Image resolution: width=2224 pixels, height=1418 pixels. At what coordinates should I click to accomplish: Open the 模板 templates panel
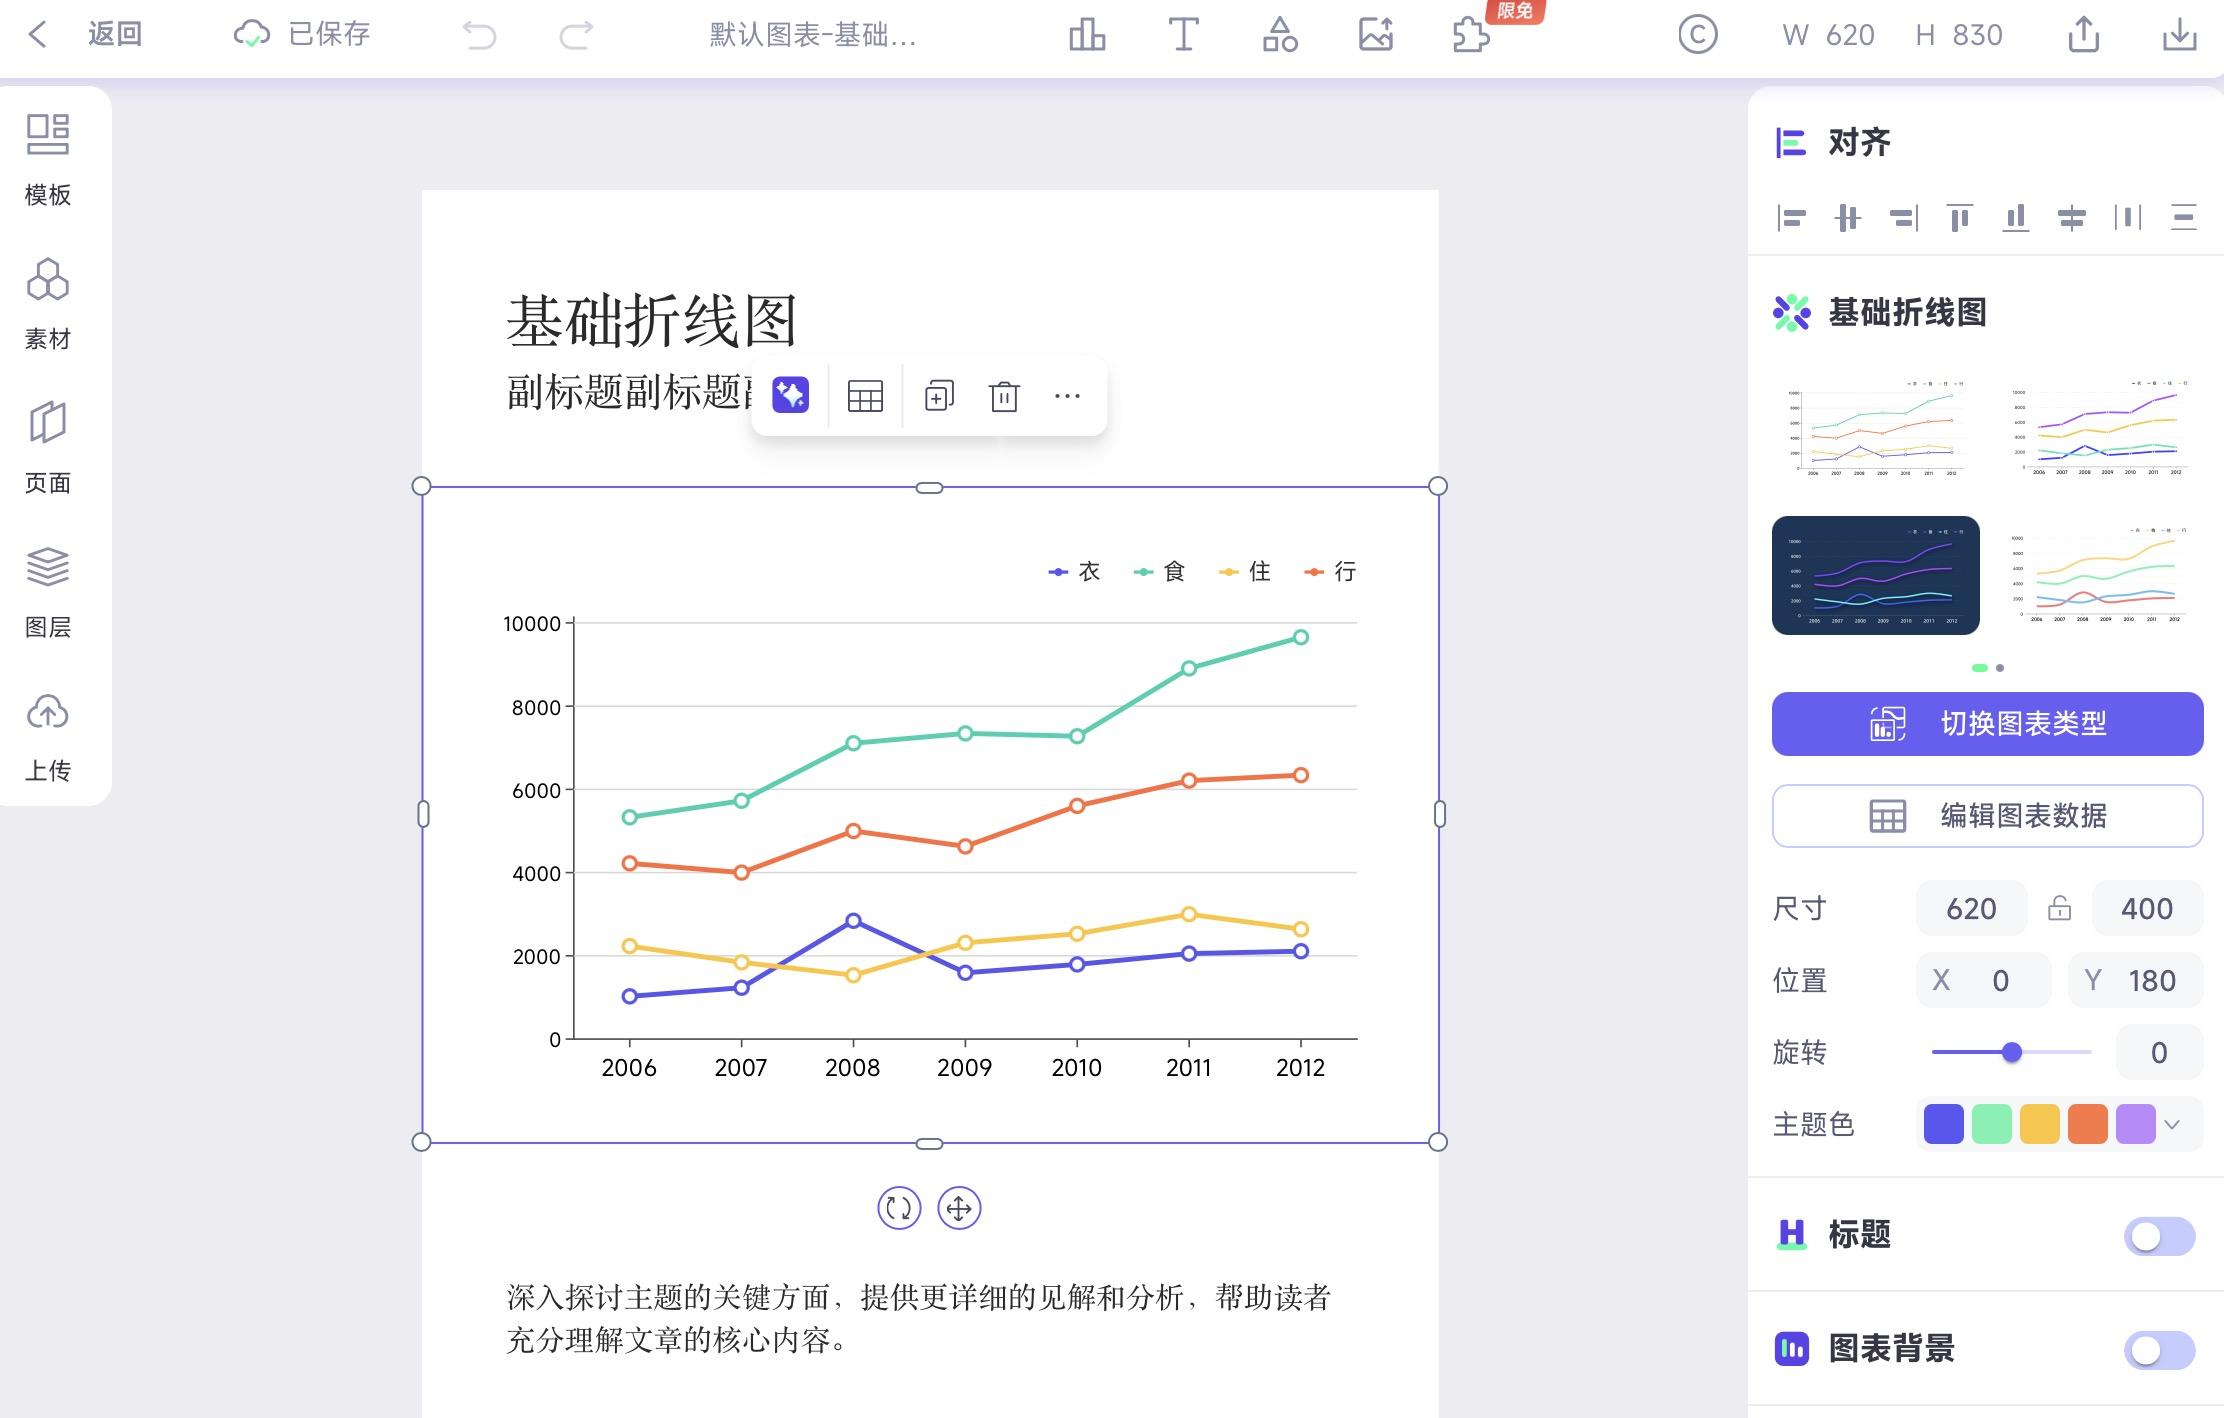click(x=48, y=160)
